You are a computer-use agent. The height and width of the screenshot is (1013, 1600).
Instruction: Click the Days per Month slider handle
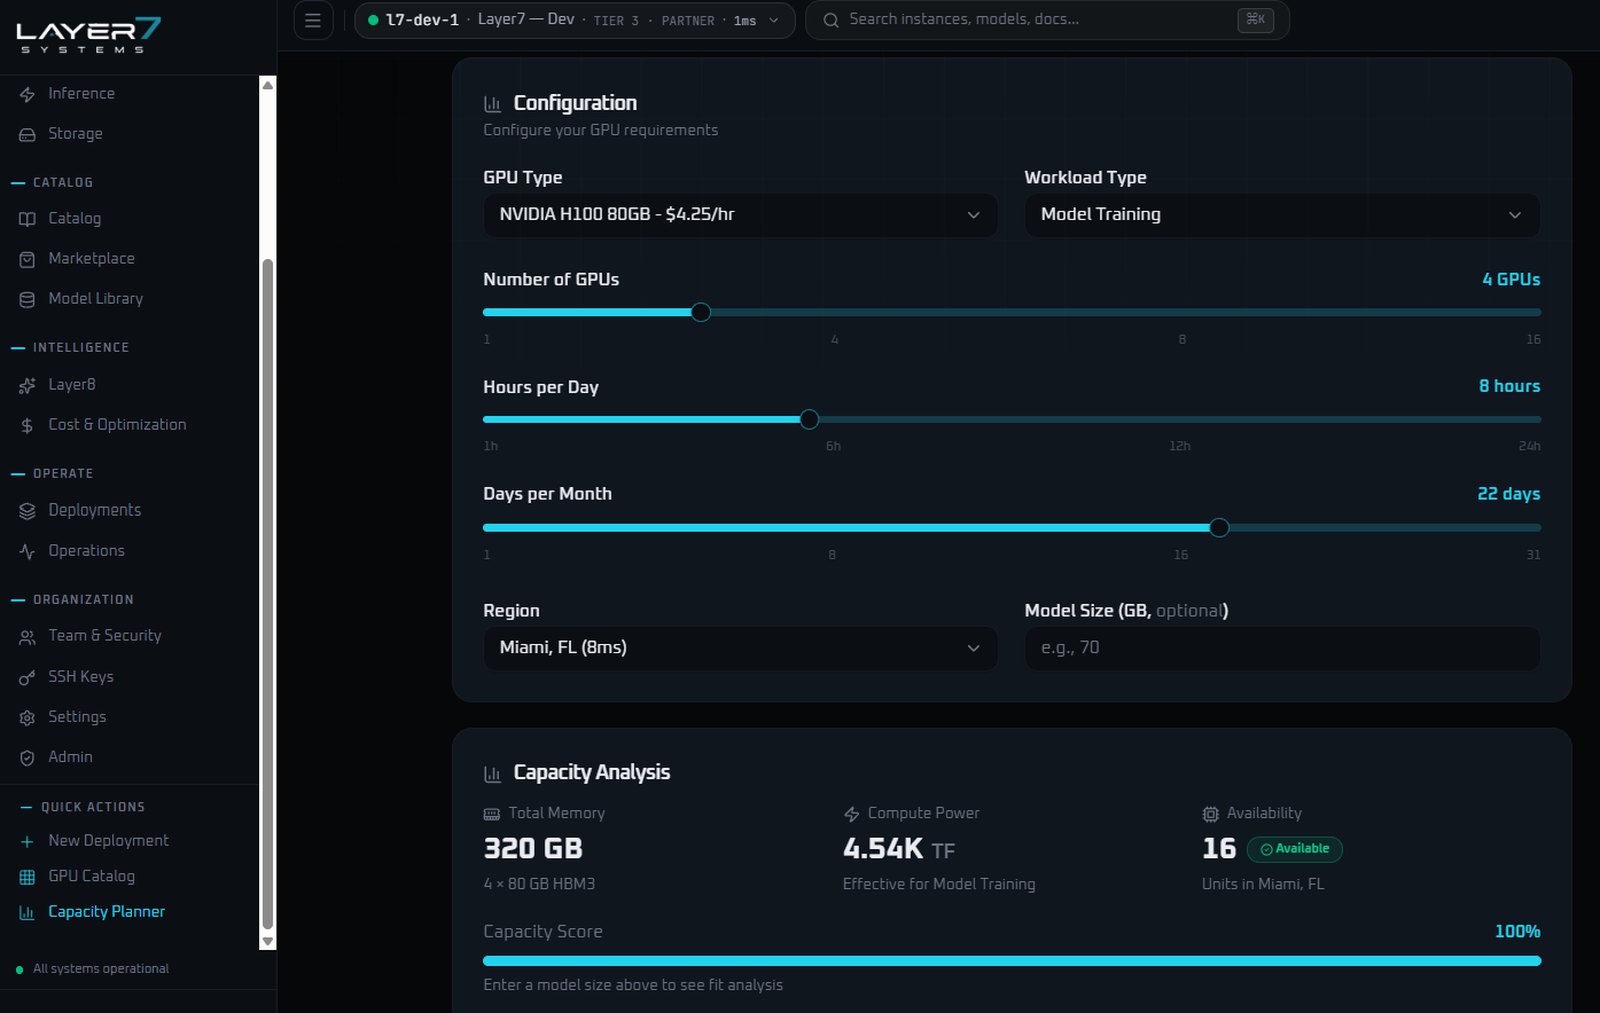click(1219, 527)
